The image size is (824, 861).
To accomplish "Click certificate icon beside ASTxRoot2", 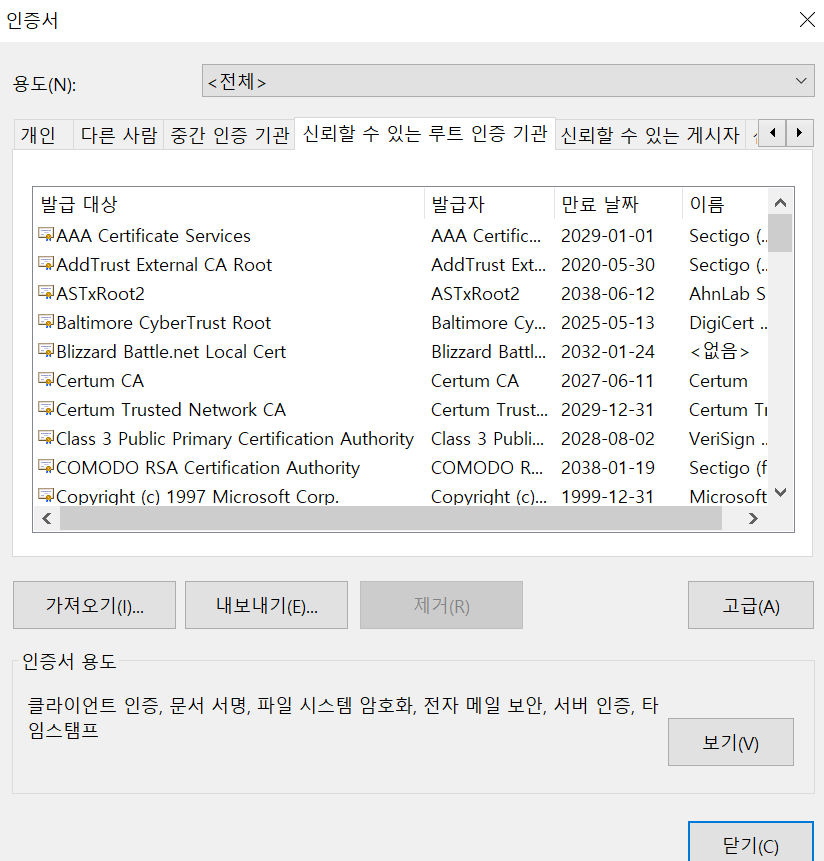I will [x=46, y=293].
